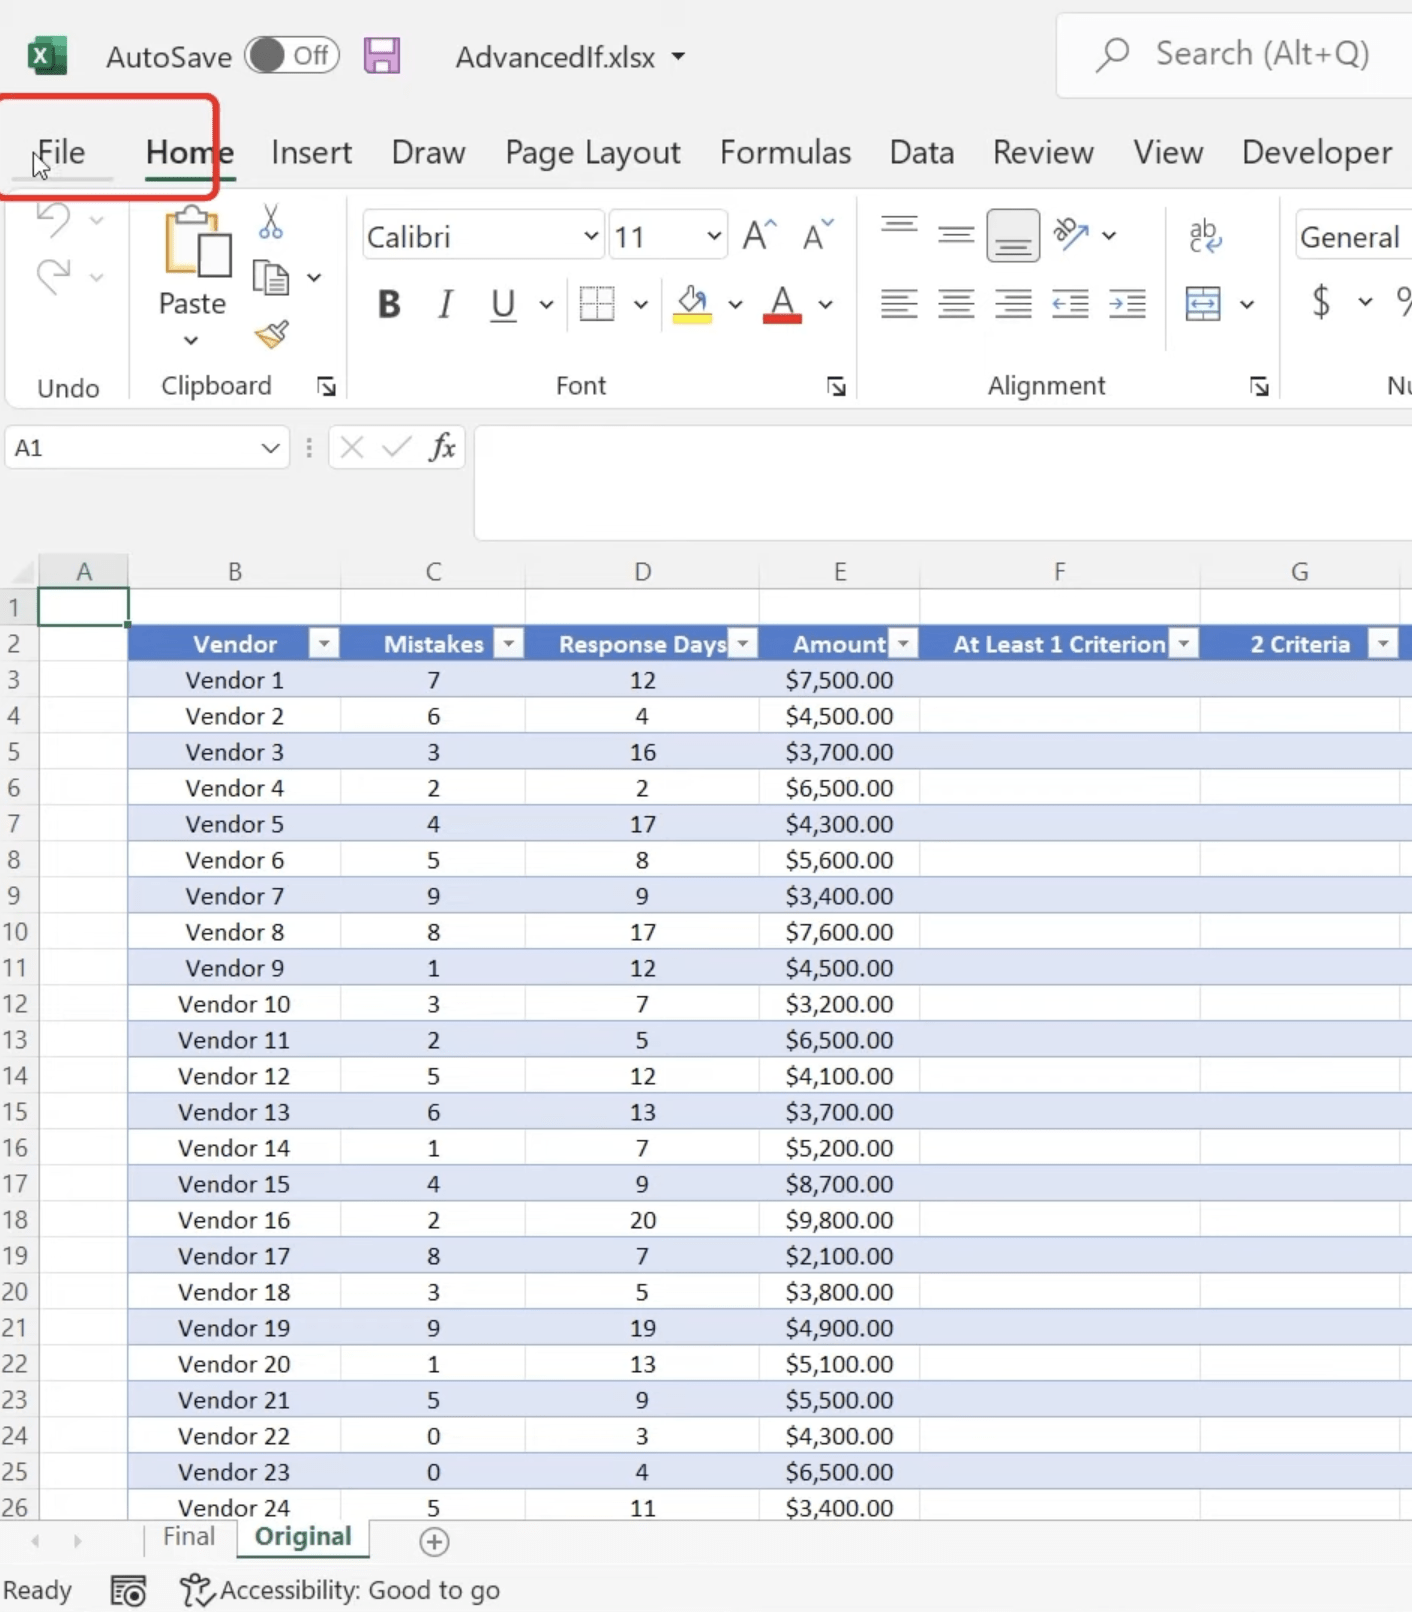Open the Amount column filter dropdown
Image resolution: width=1412 pixels, height=1612 pixels.
pos(903,644)
